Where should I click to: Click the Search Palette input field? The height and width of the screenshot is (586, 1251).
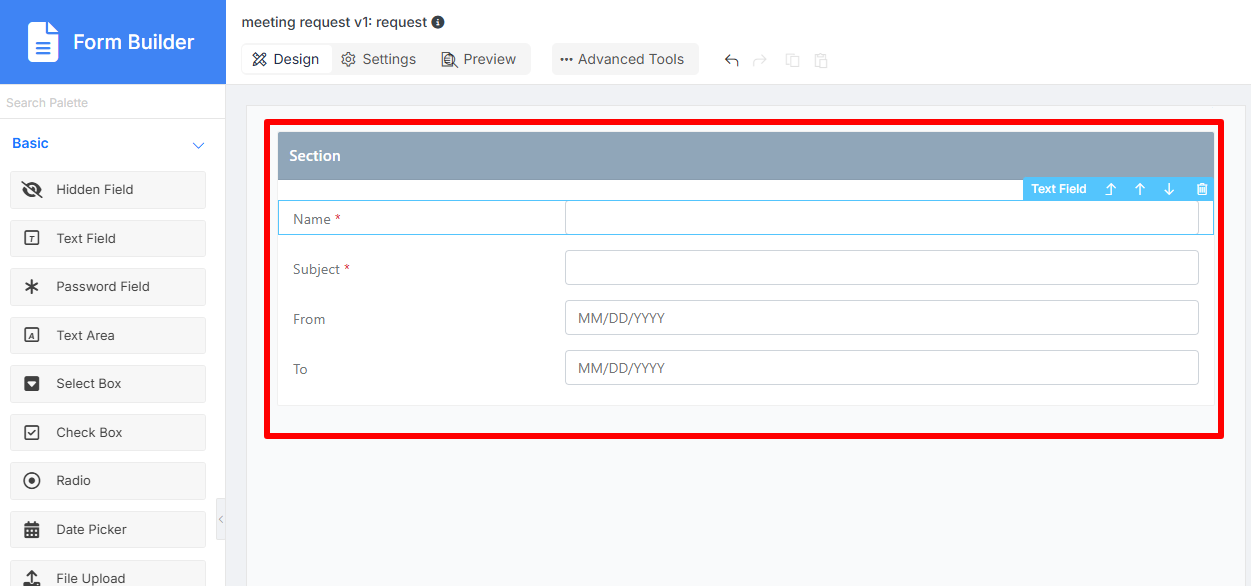click(x=112, y=103)
